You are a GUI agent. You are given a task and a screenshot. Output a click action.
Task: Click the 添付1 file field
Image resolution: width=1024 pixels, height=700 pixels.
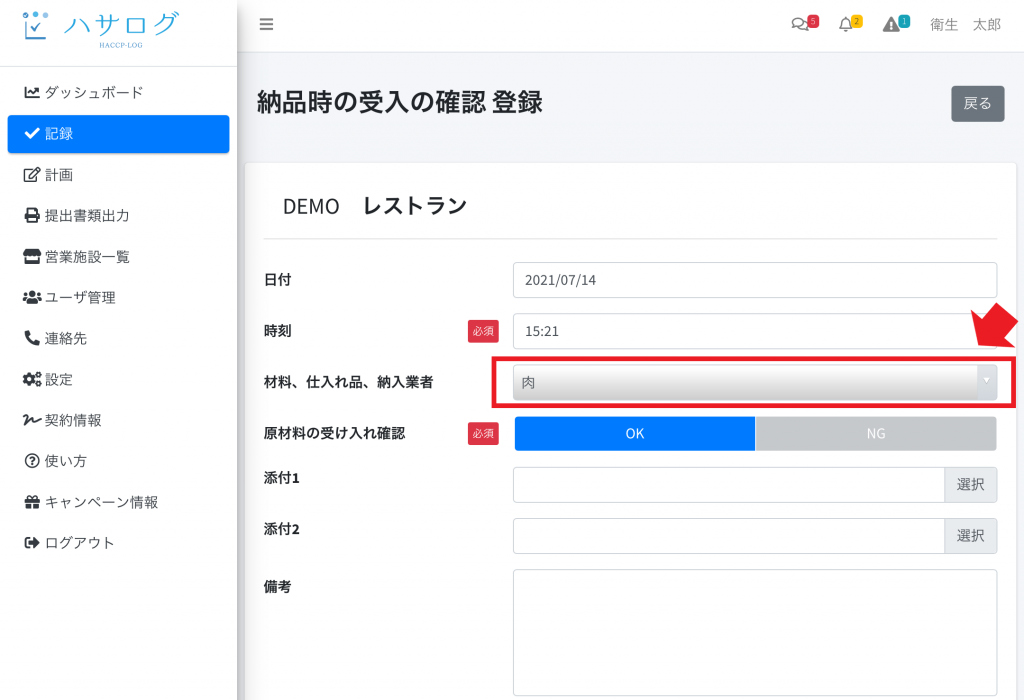coord(729,485)
